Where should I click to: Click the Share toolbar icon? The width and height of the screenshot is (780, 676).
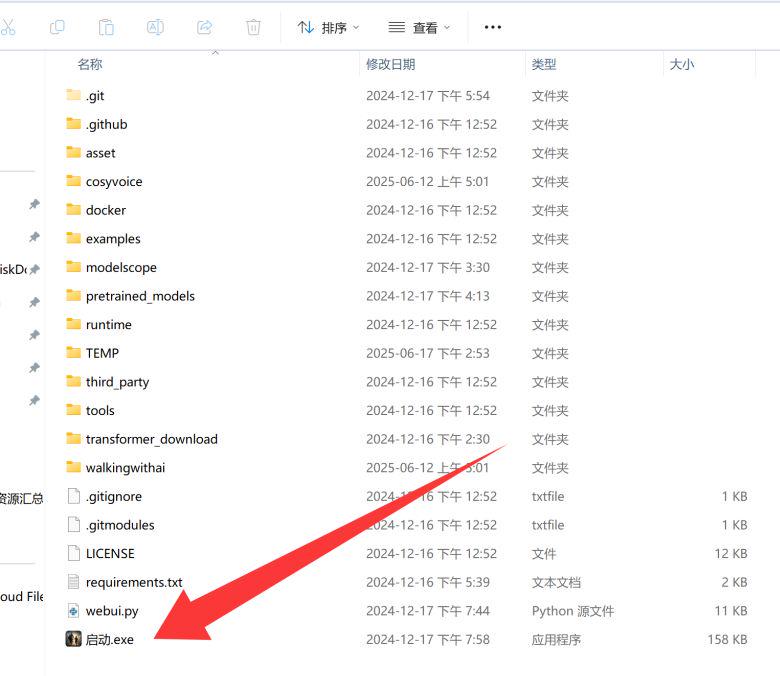204,27
